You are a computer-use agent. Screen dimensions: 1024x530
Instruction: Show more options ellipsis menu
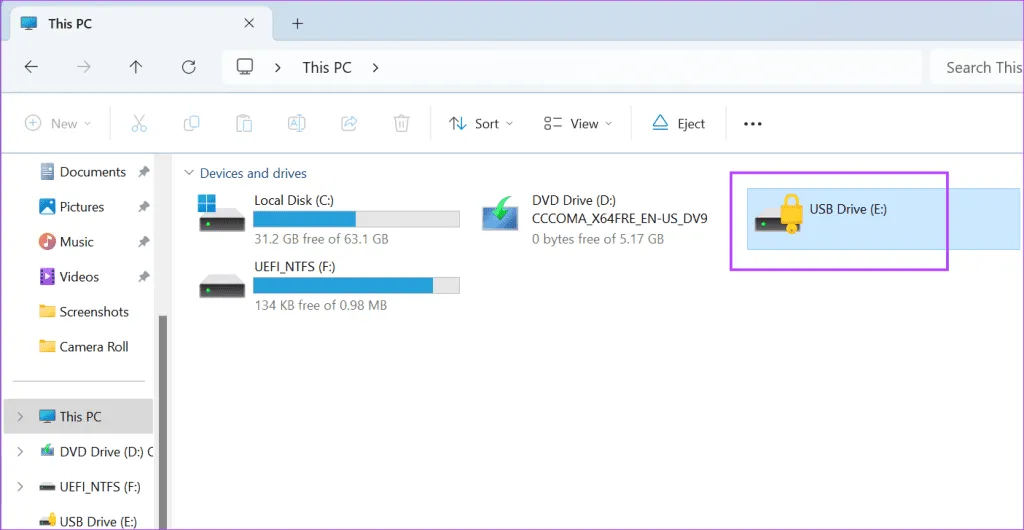pyautogui.click(x=753, y=124)
